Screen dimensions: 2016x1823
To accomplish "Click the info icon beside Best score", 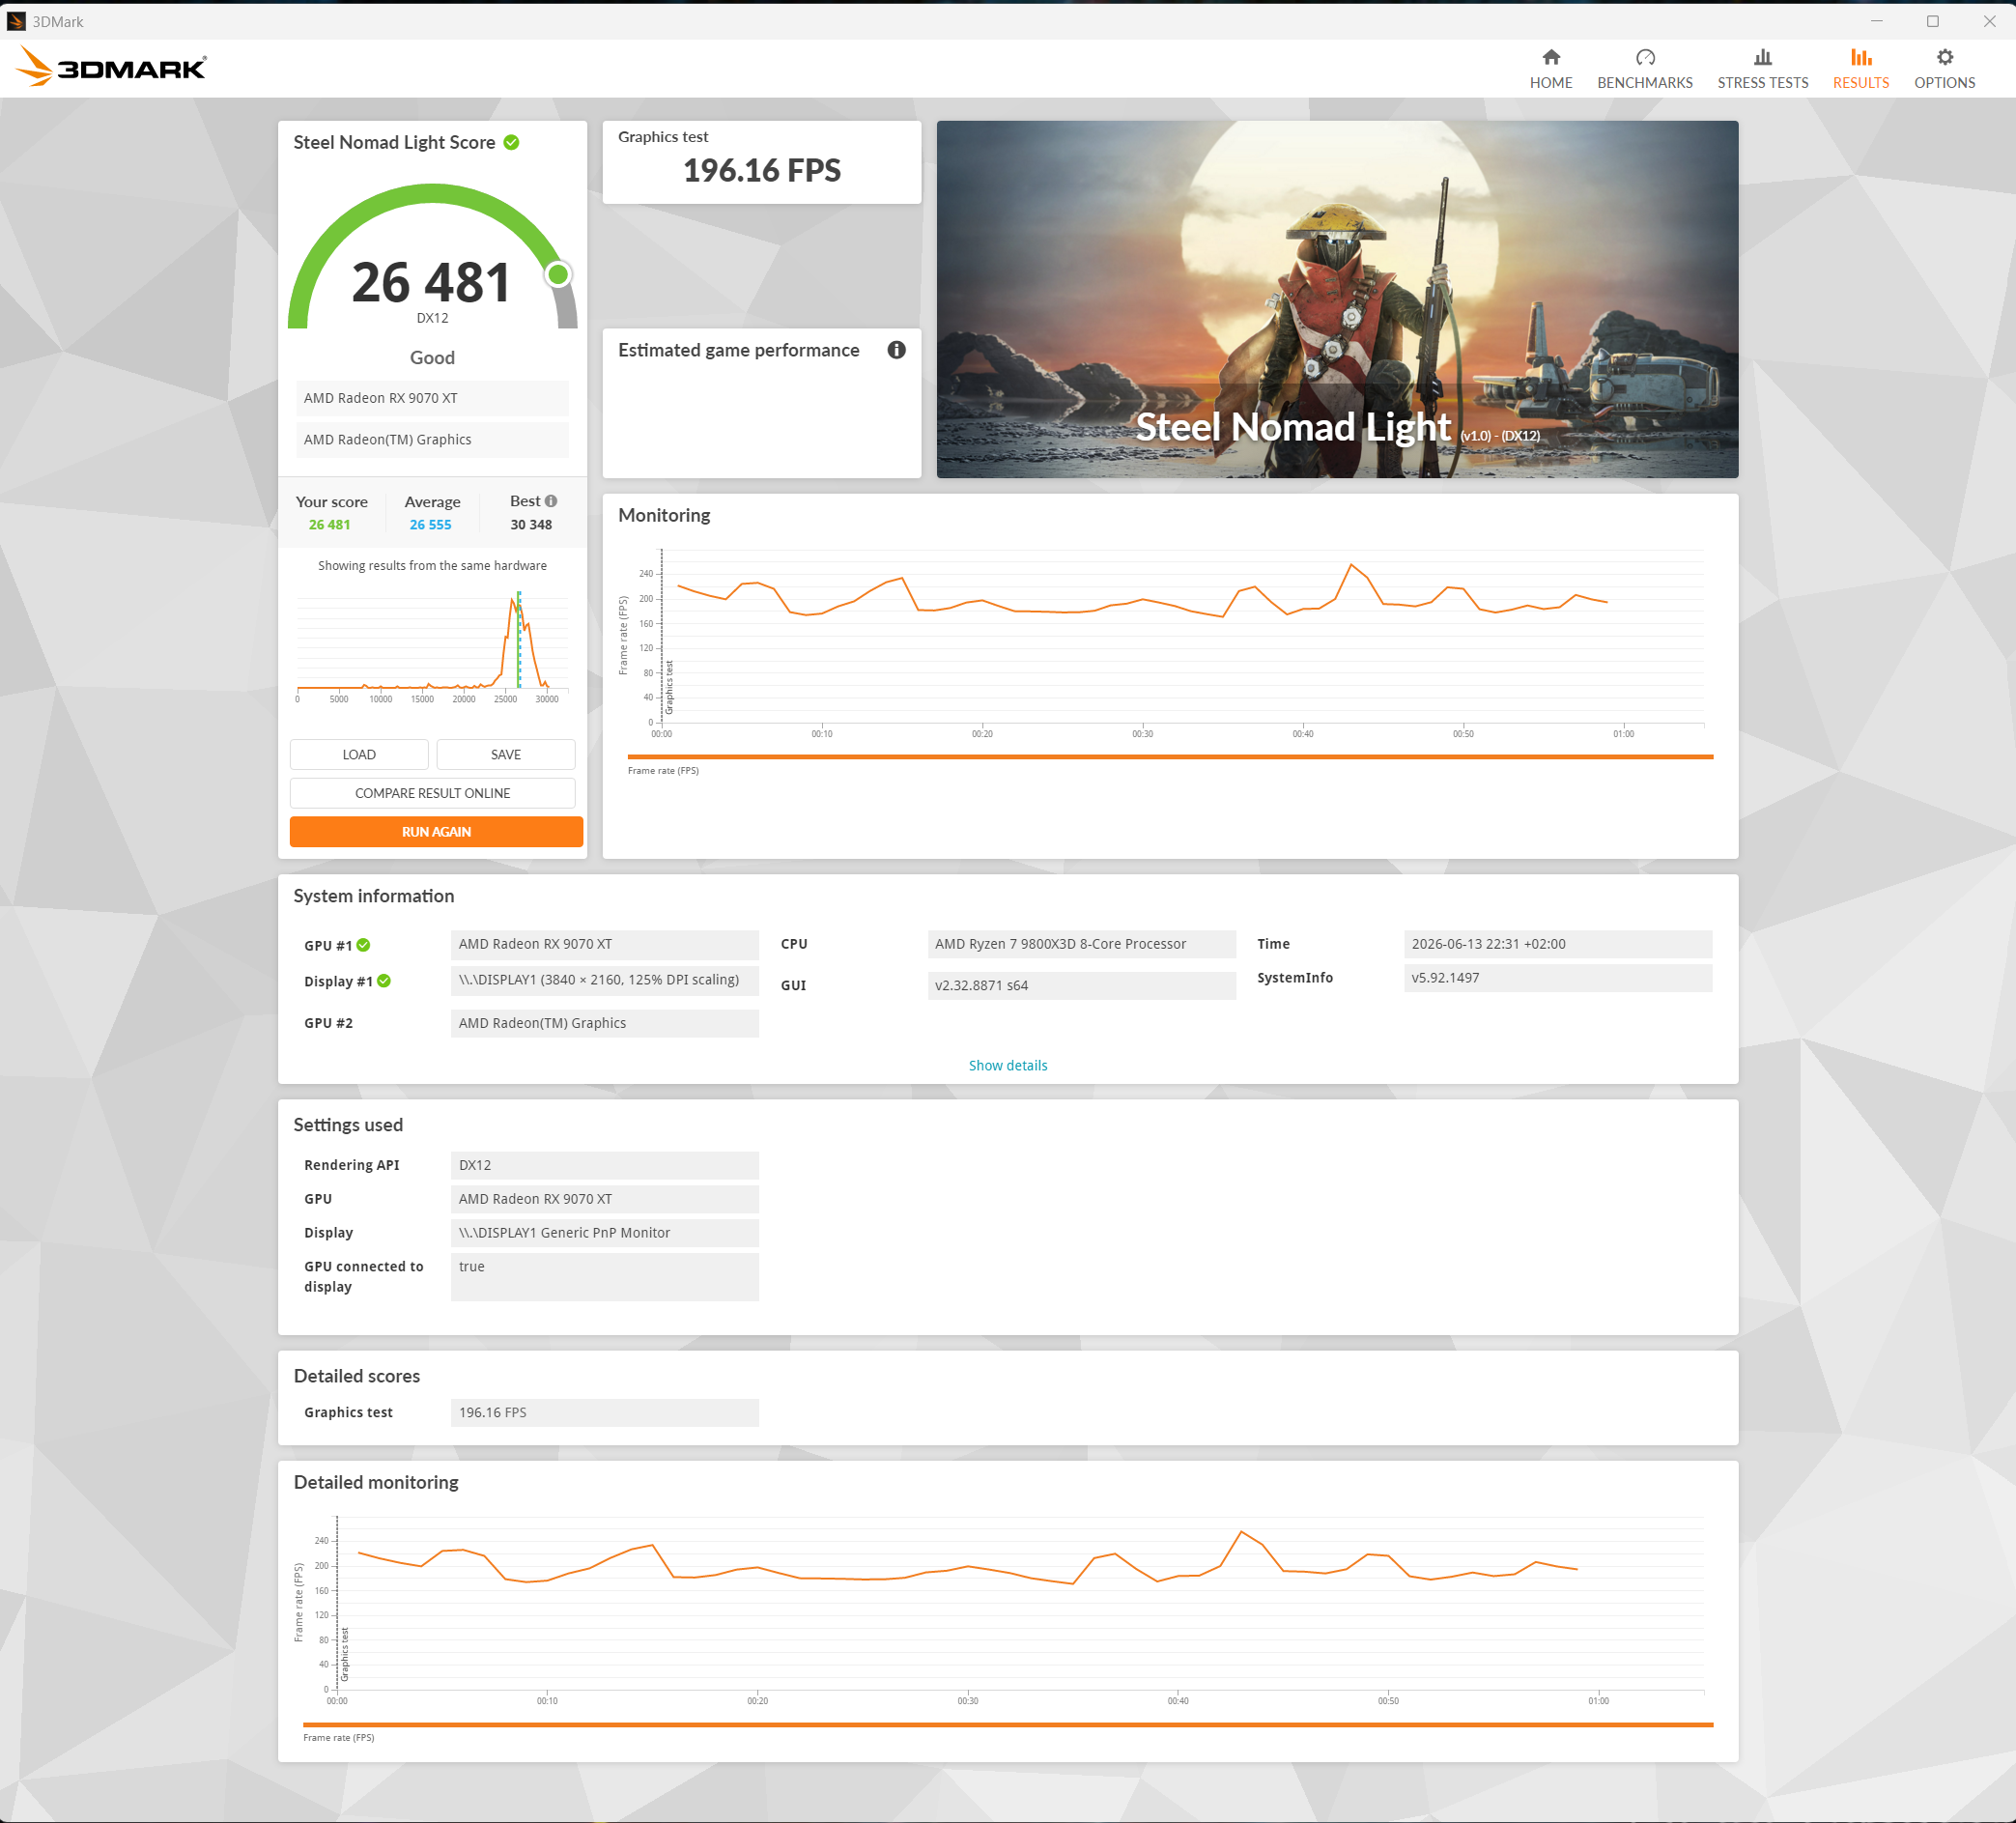I will pos(551,501).
